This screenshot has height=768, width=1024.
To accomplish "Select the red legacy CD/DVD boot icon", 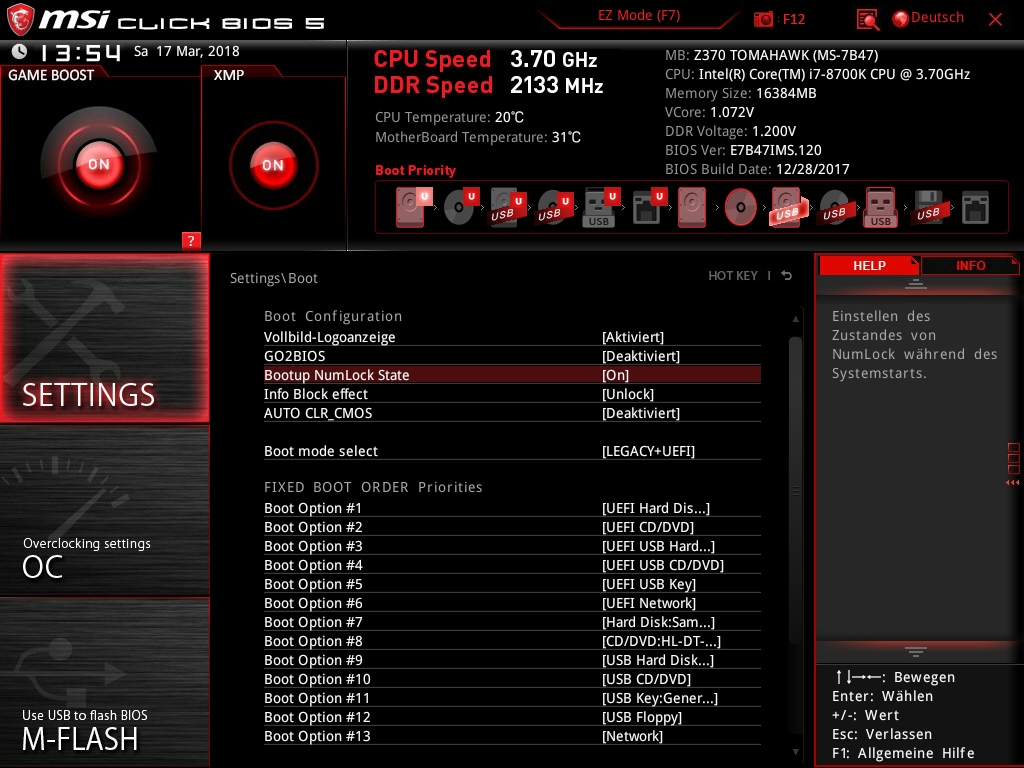I will [x=741, y=208].
